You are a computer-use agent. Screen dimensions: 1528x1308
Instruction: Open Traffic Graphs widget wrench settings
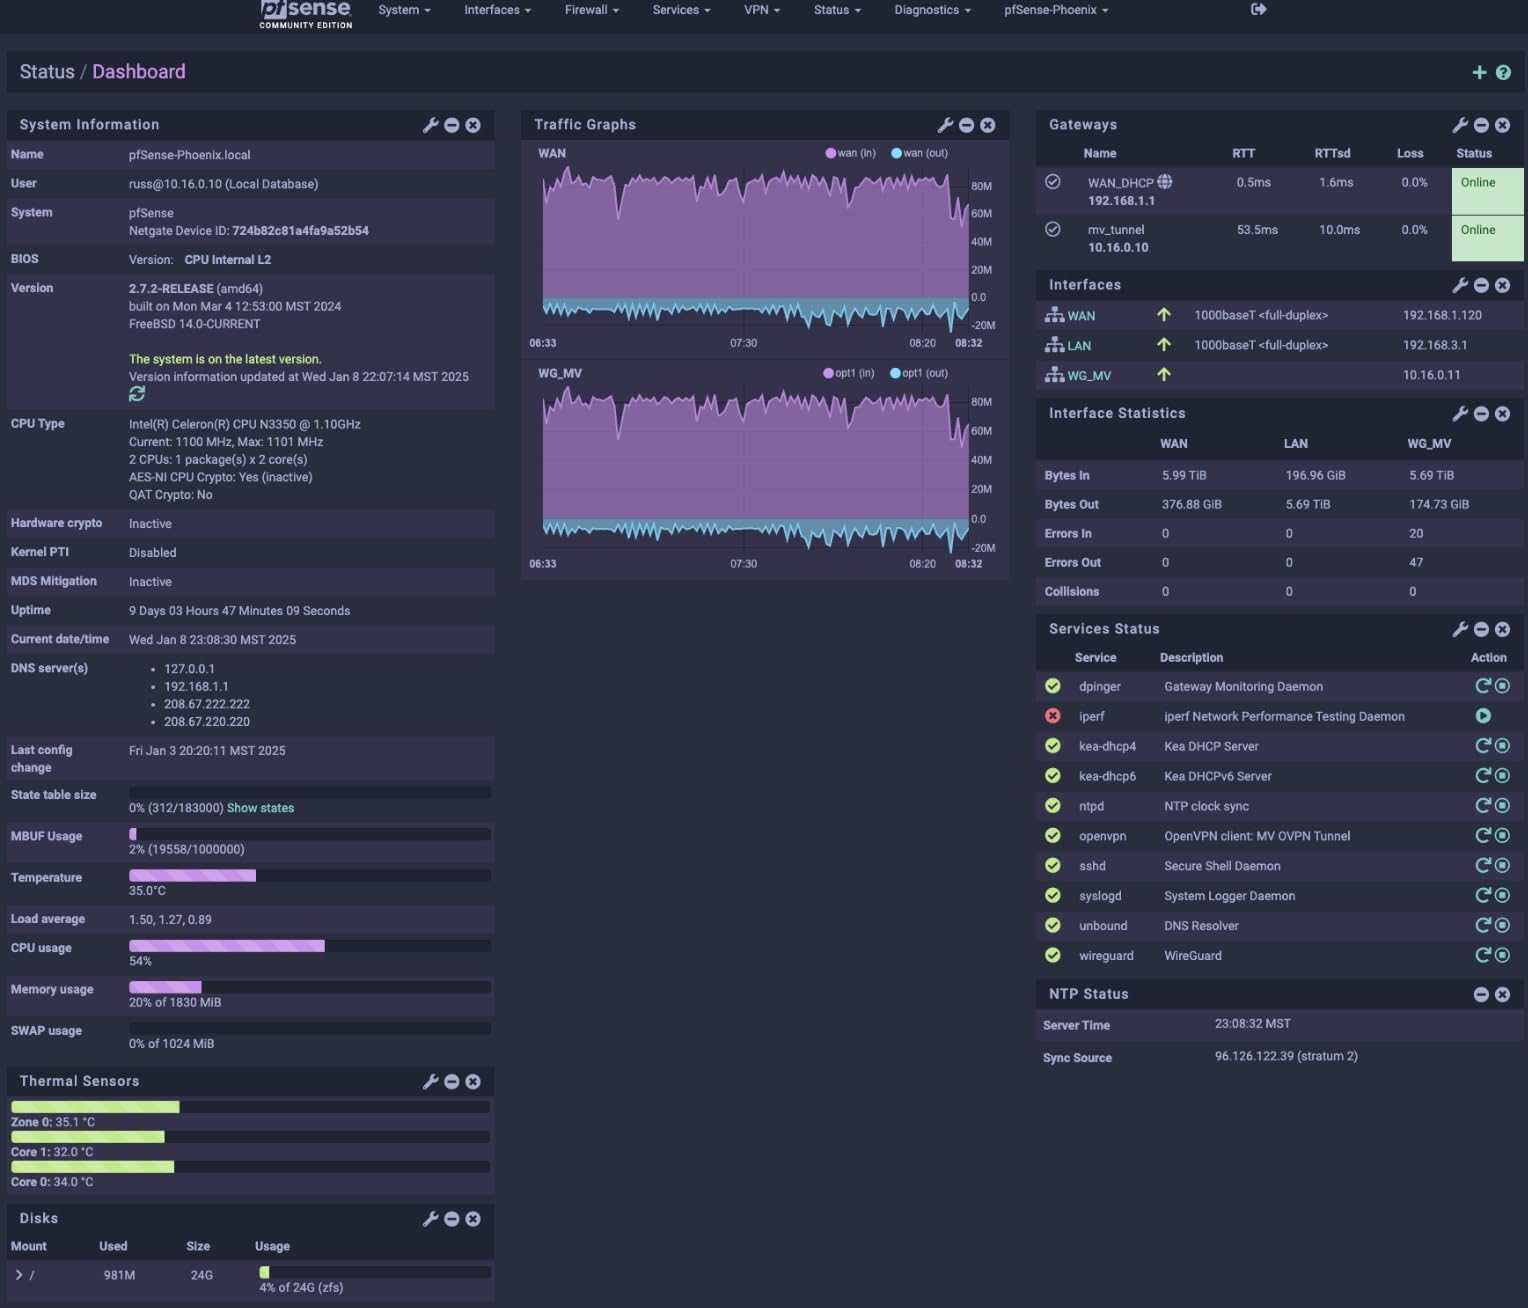tap(945, 125)
